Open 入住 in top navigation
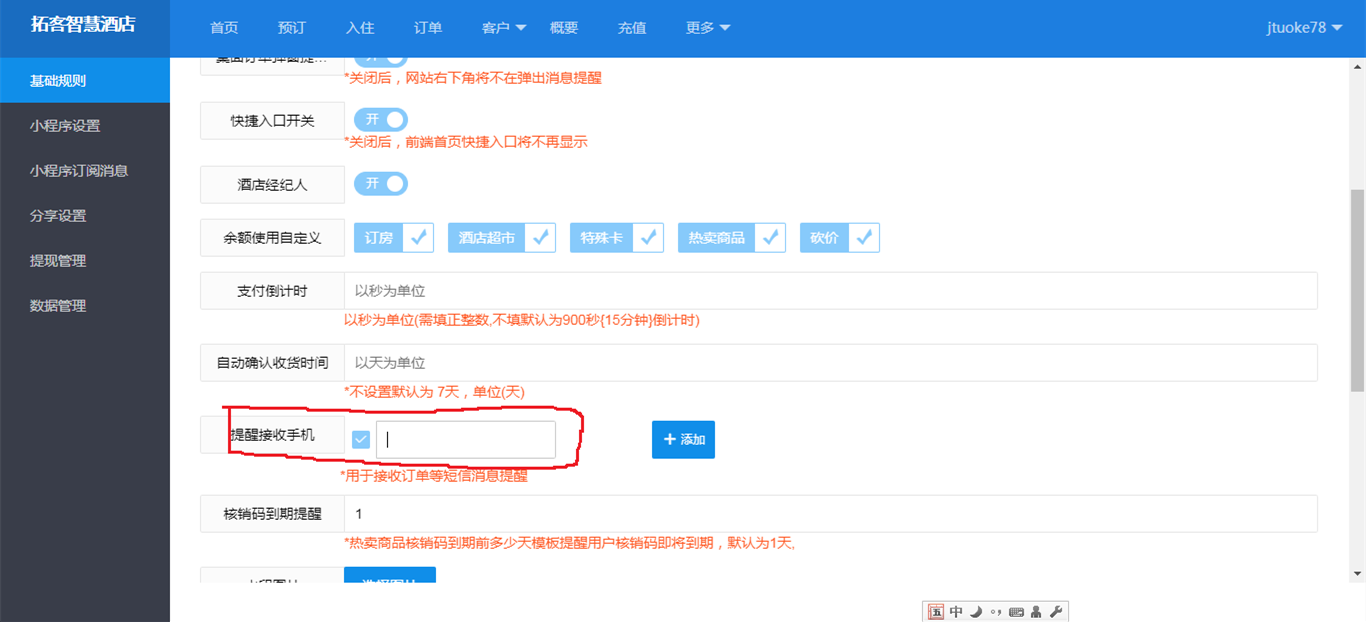This screenshot has width=1366, height=622. [x=360, y=28]
